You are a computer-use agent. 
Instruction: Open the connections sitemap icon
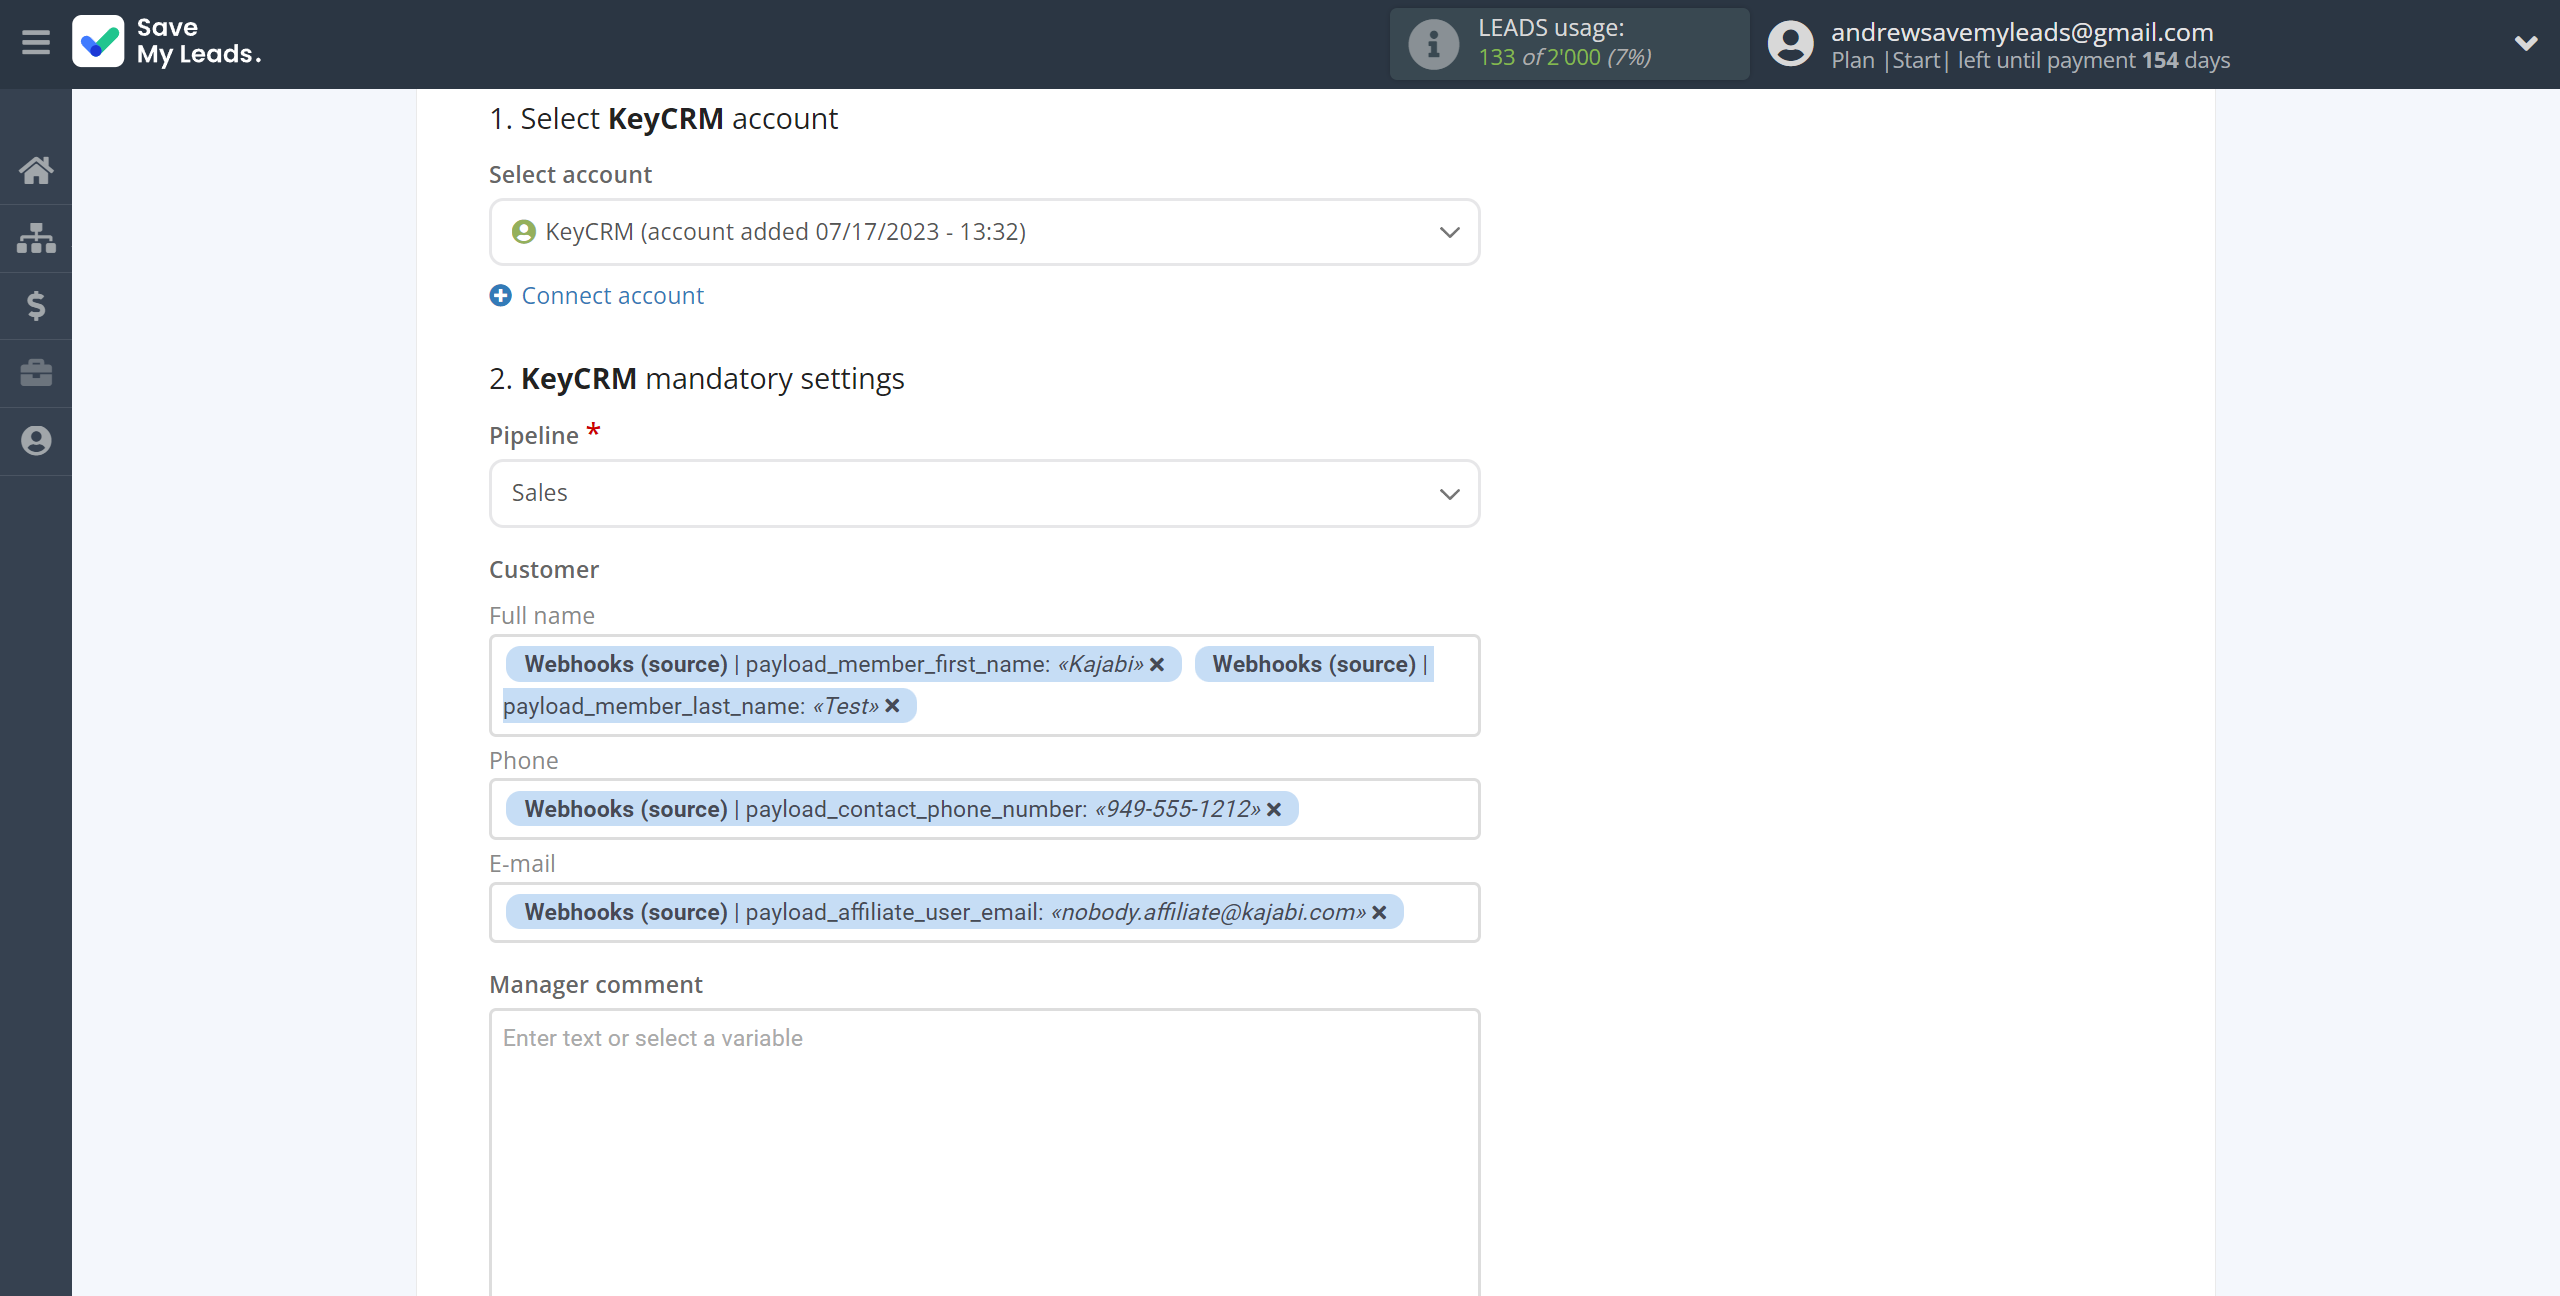(36, 238)
